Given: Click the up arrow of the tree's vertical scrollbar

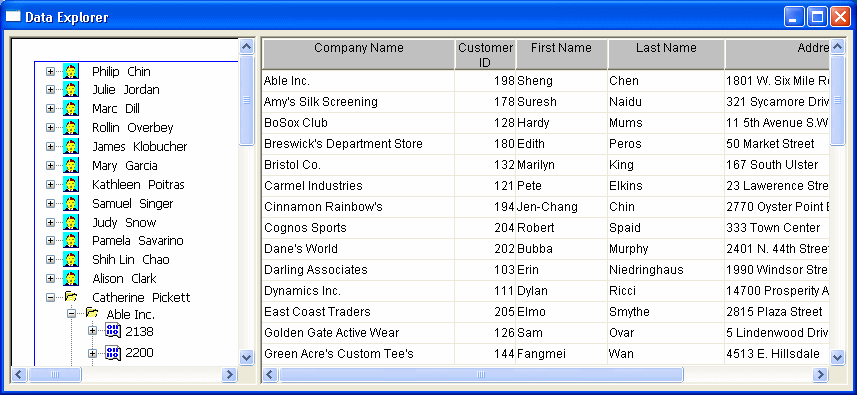Looking at the screenshot, I should [x=247, y=47].
